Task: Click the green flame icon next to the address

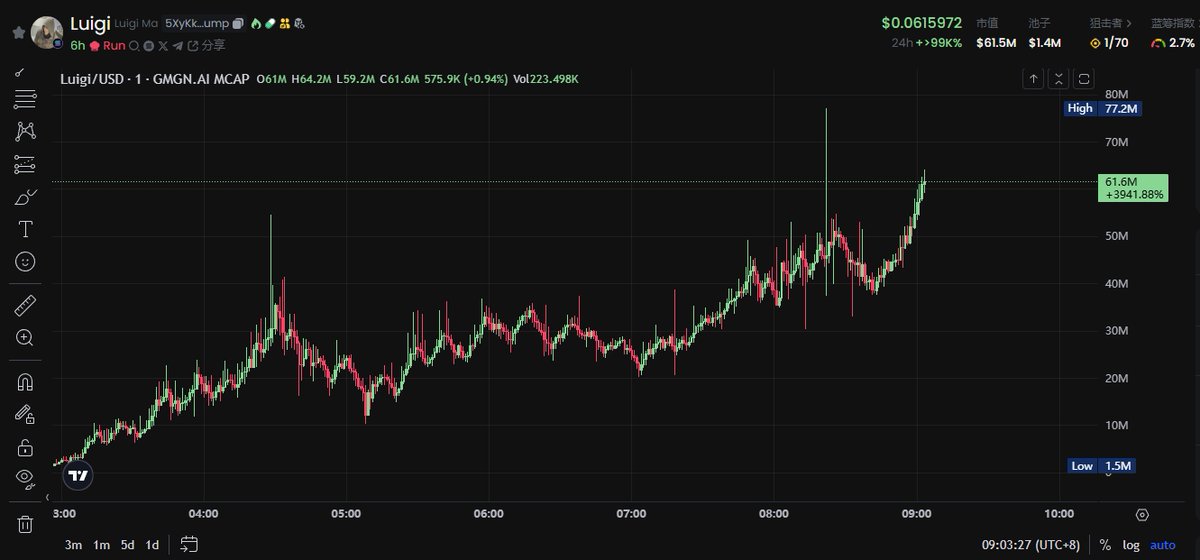Action: (x=256, y=24)
